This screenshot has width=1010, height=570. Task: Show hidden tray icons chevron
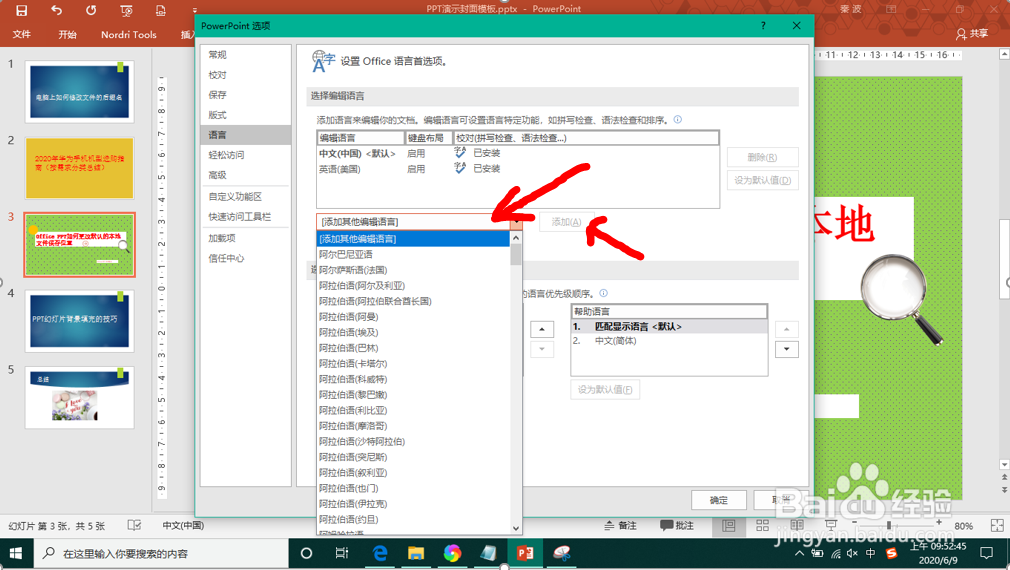pyautogui.click(x=799, y=553)
